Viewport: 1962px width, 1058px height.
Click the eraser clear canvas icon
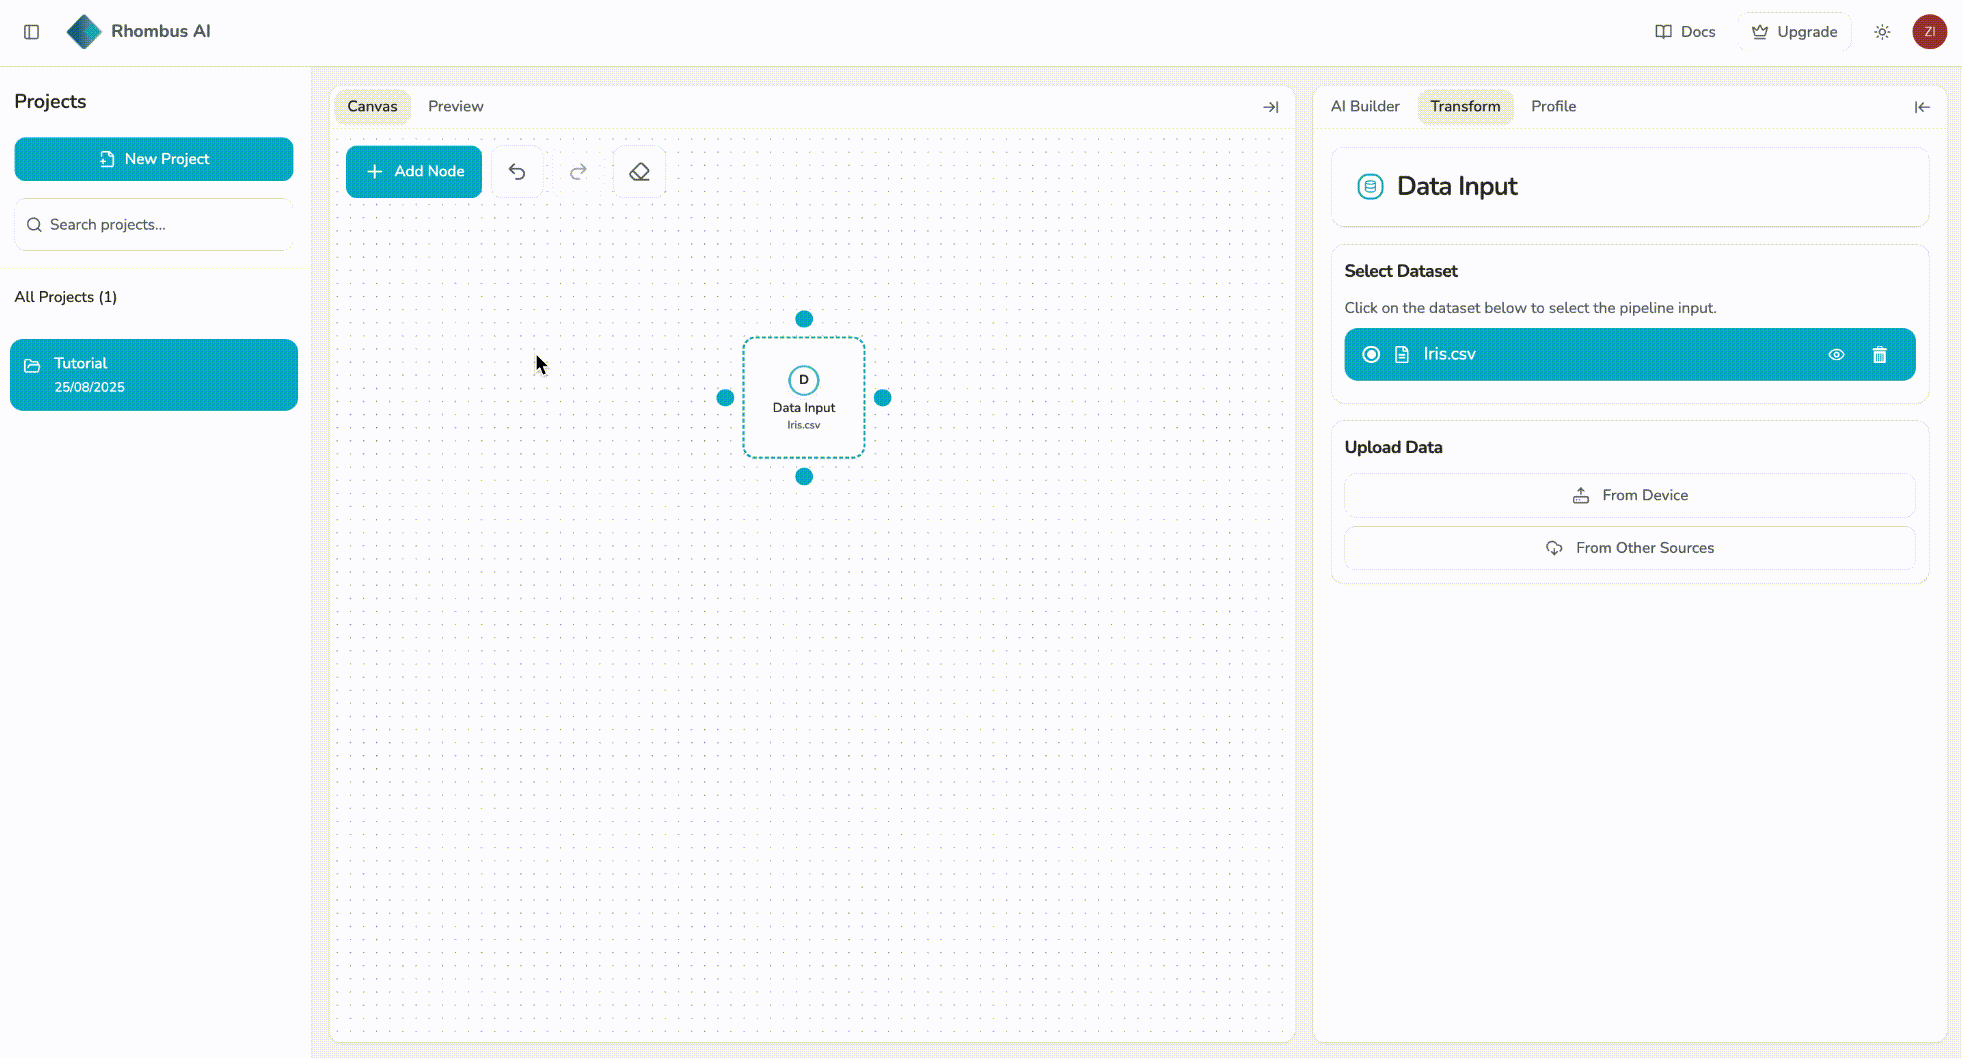(639, 172)
